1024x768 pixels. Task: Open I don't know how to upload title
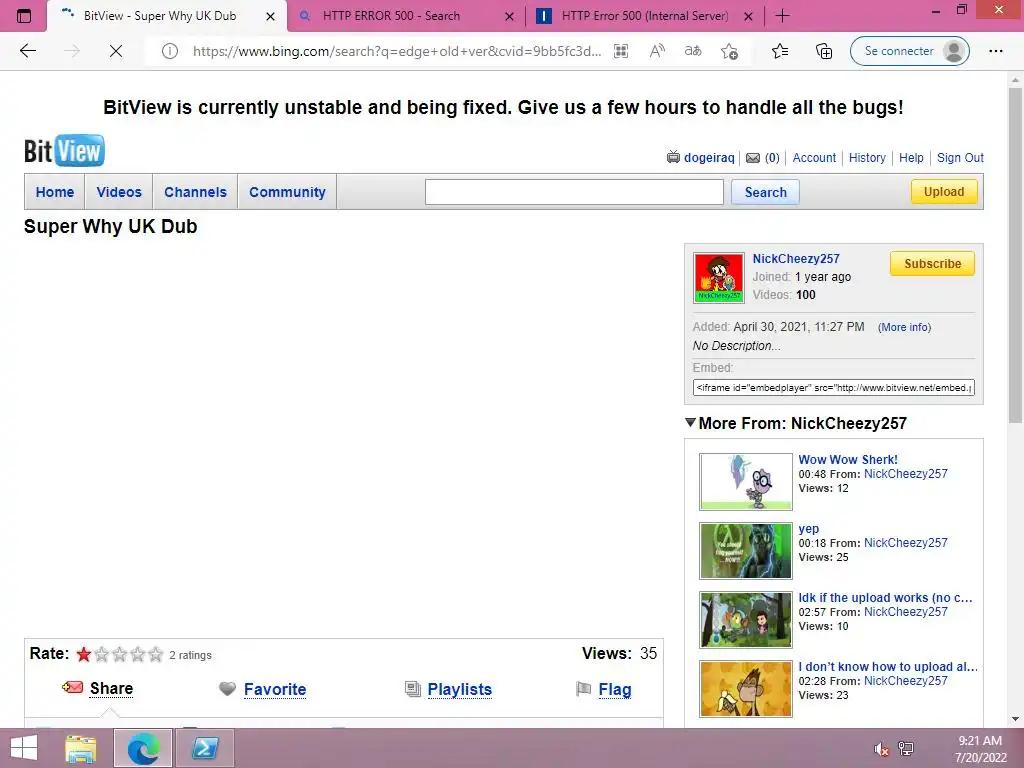[888, 667]
